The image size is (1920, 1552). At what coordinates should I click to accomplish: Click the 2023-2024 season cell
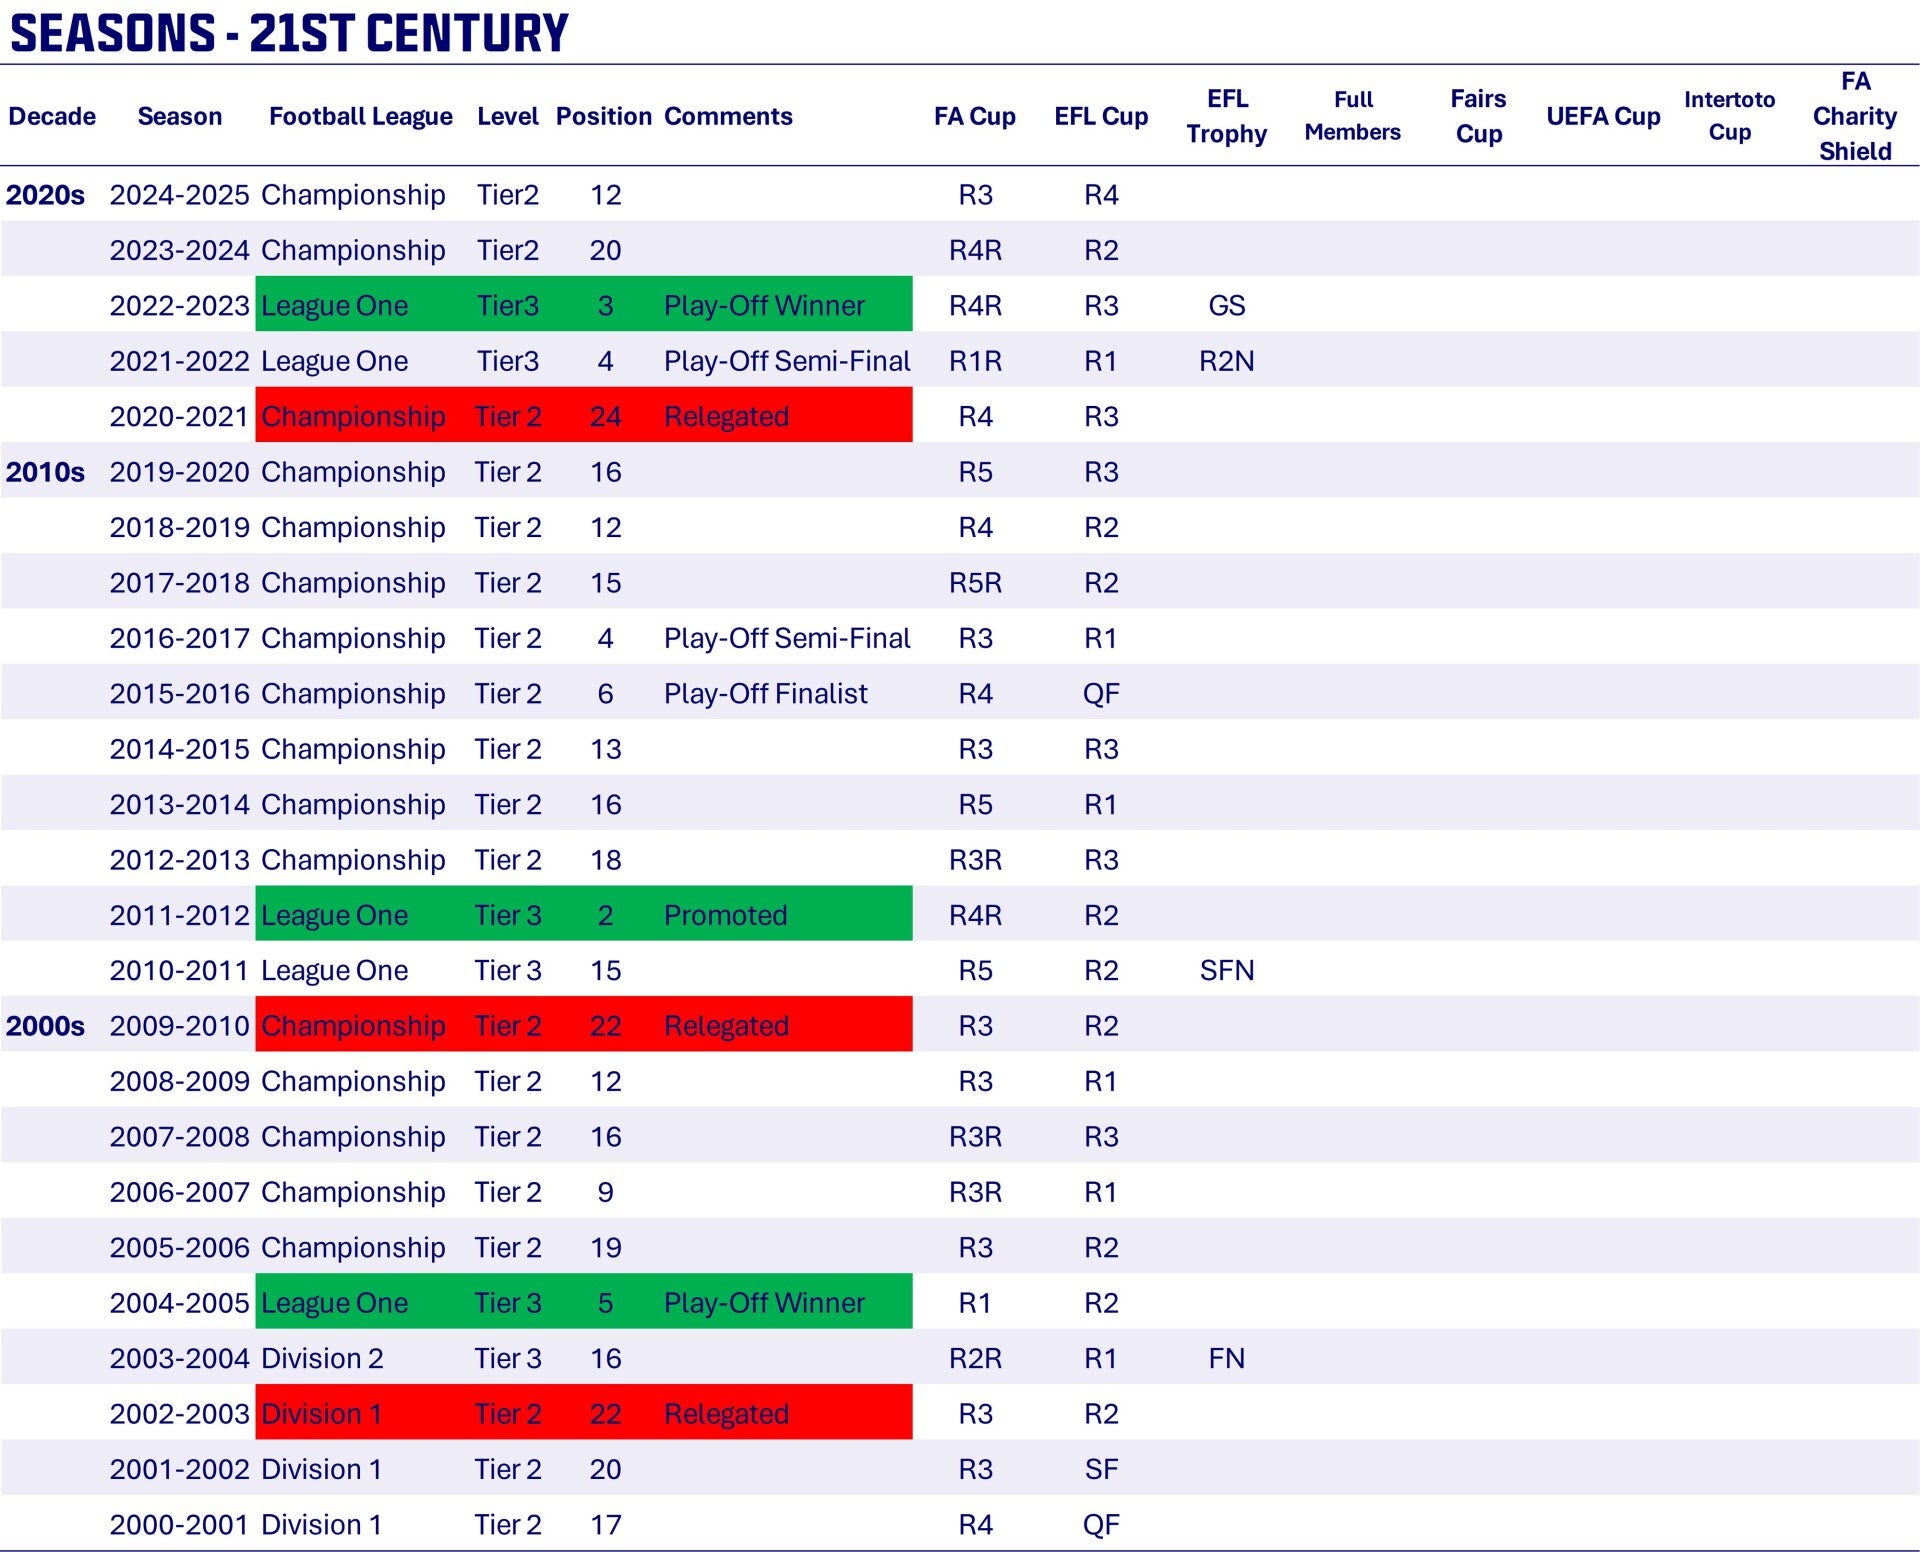(x=180, y=250)
